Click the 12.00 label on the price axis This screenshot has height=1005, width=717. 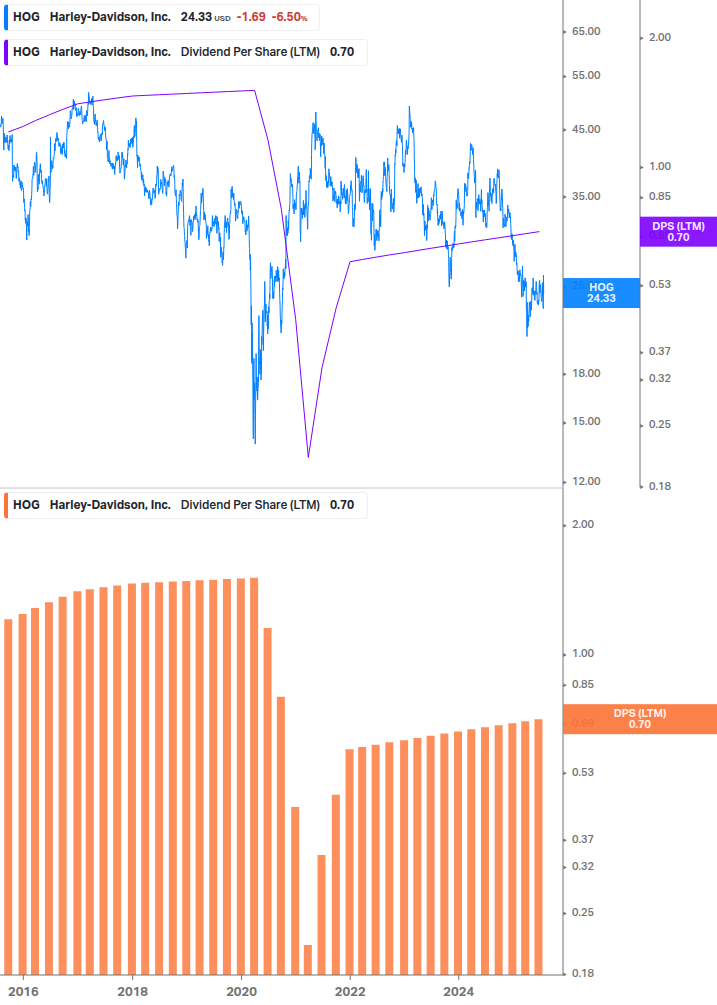[x=586, y=481]
